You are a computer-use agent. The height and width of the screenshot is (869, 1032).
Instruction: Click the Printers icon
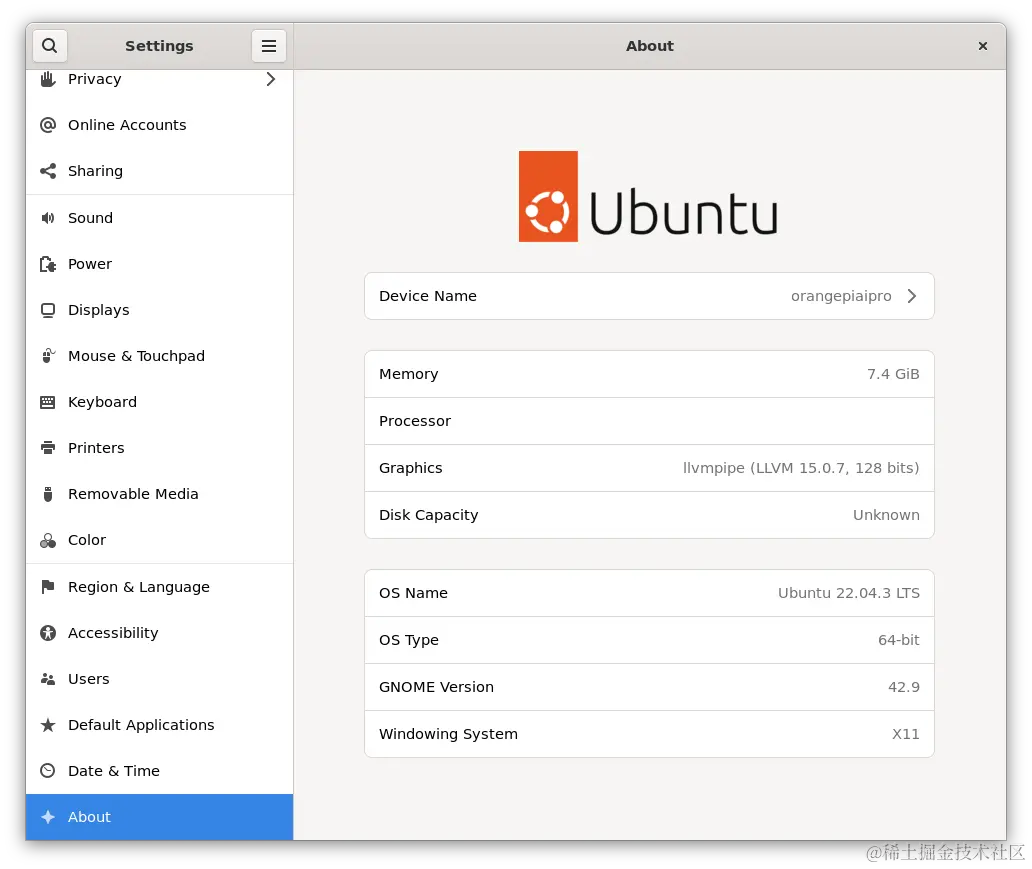[47, 448]
